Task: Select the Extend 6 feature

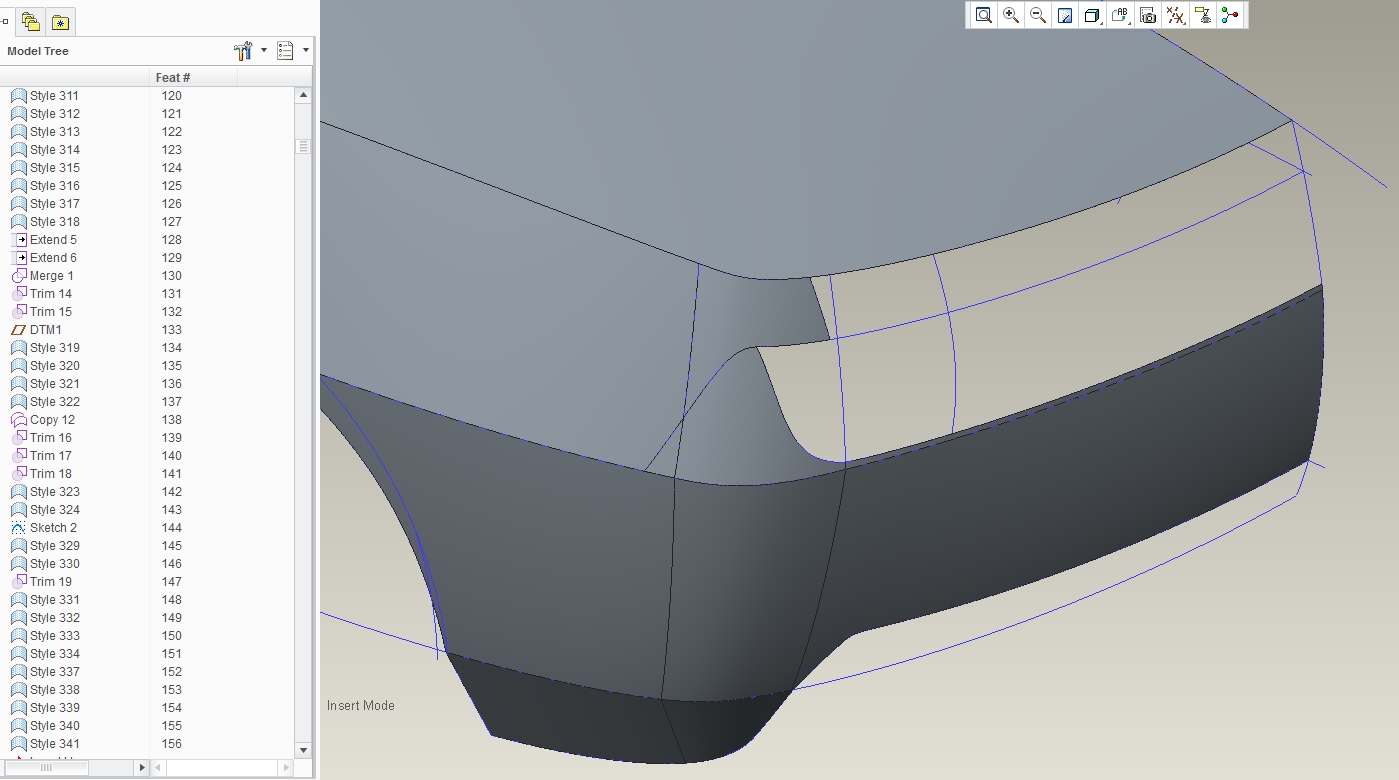Action: click(53, 258)
